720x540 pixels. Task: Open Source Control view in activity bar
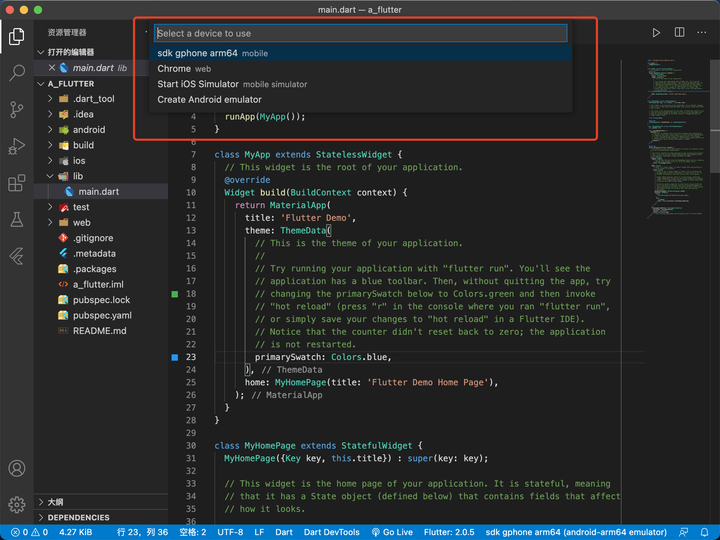17,110
